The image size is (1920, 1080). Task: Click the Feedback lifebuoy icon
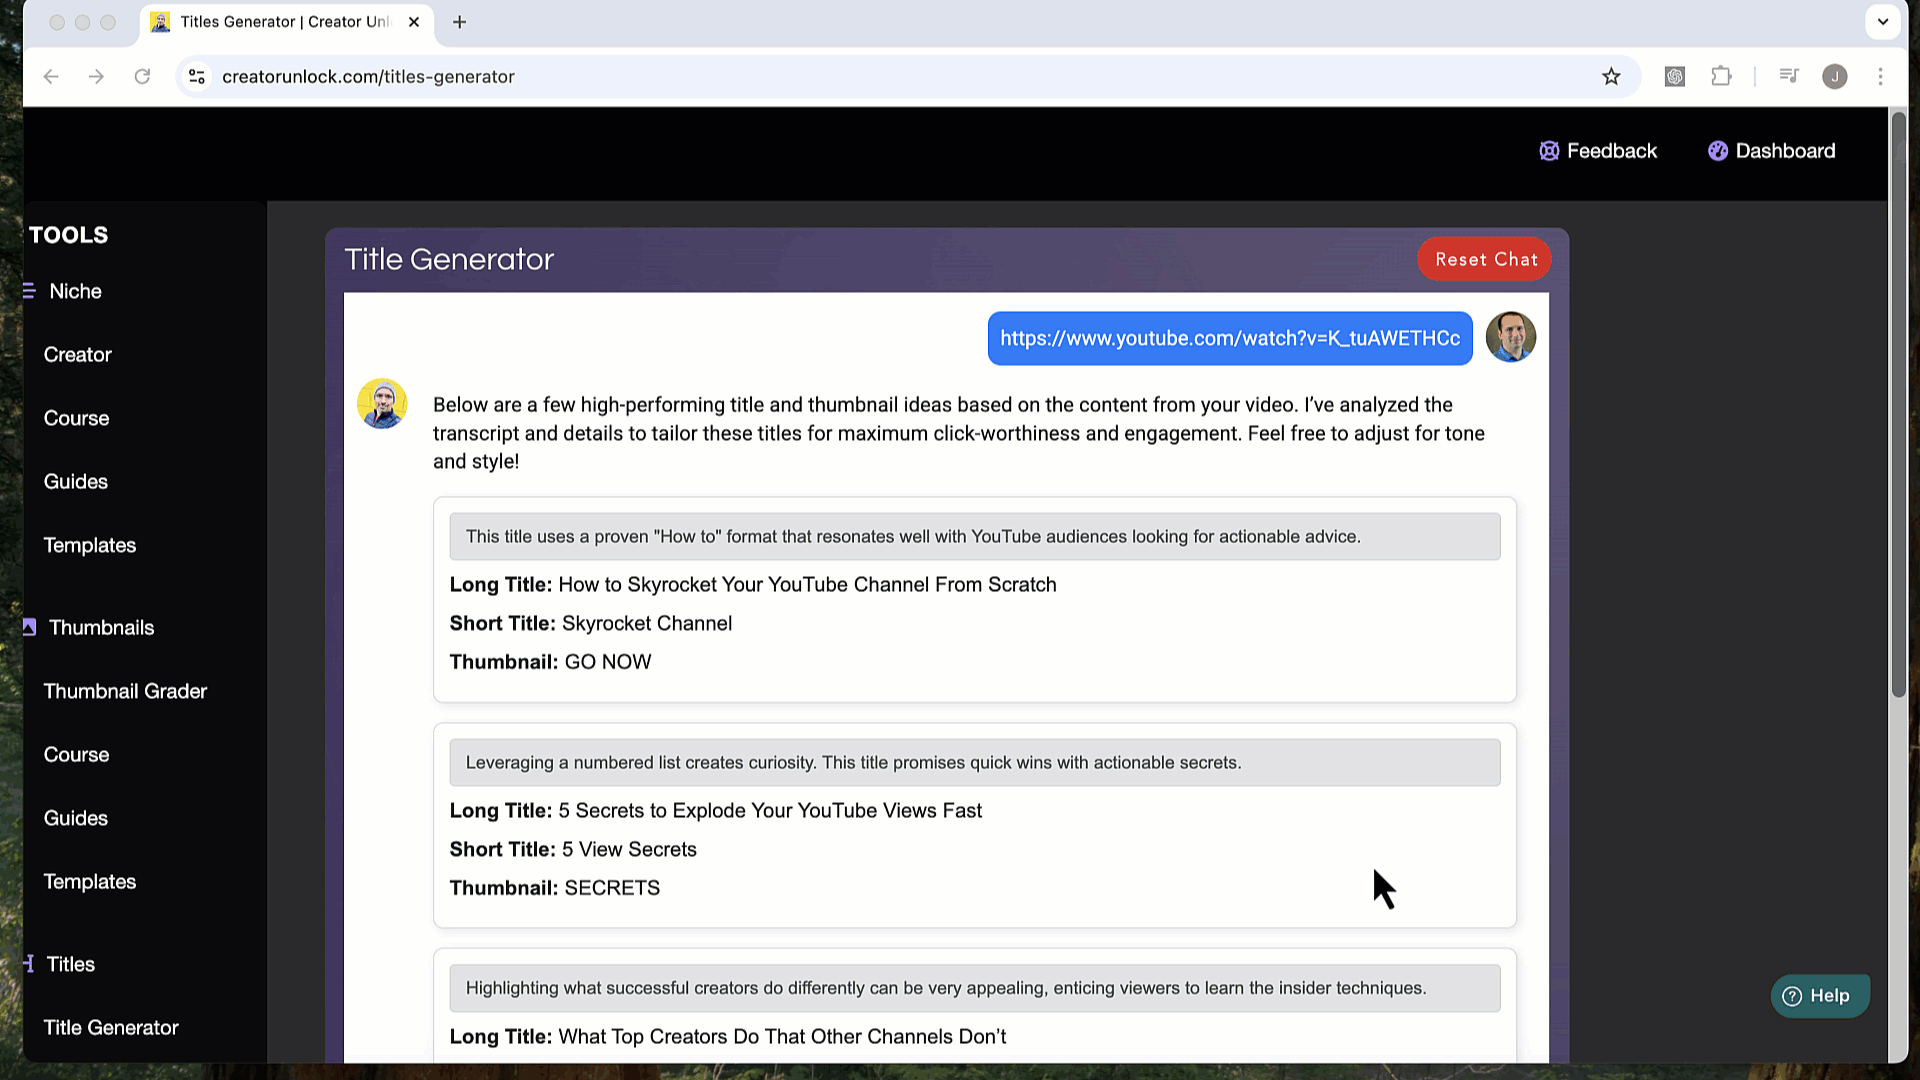click(1549, 151)
